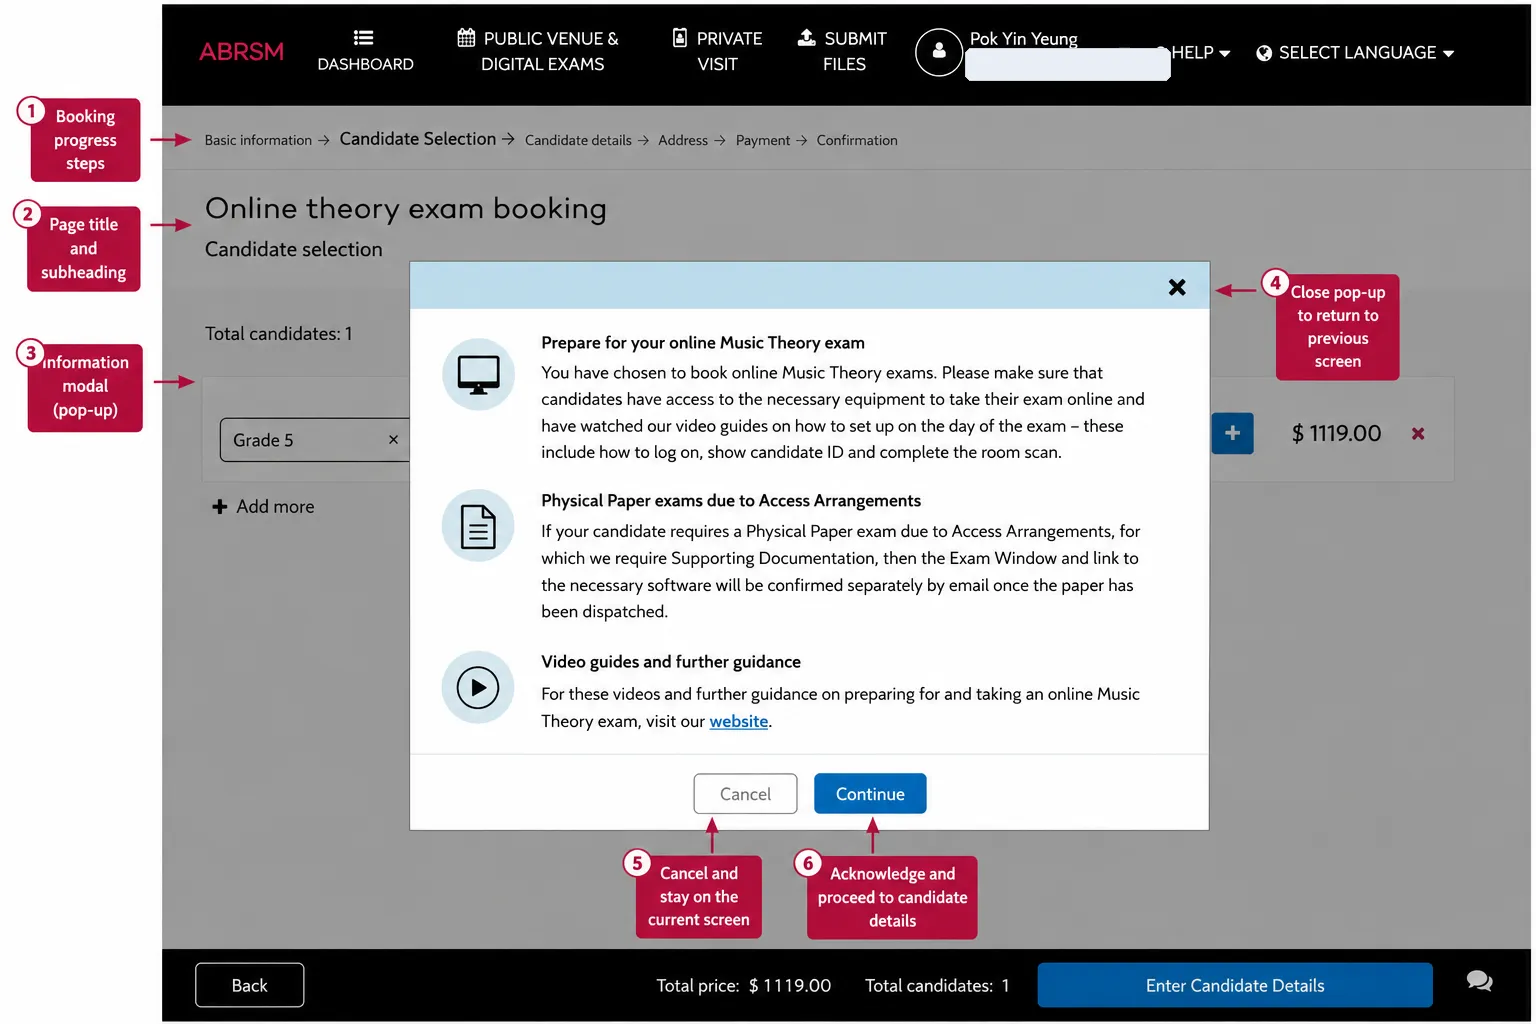This screenshot has width=1536, height=1024.
Task: Click the Confirmation breadcrumb step
Action: 857,141
